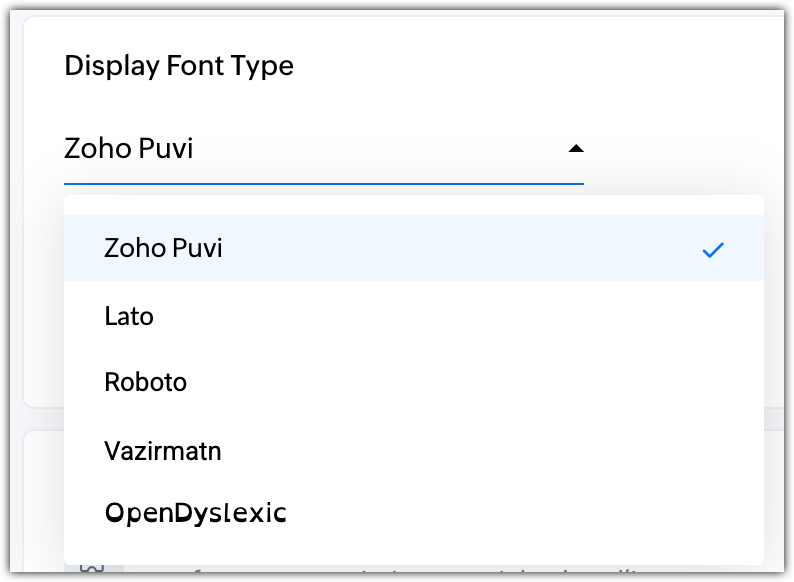
Task: Close the open Display Font Type dropdown
Action: tap(575, 149)
